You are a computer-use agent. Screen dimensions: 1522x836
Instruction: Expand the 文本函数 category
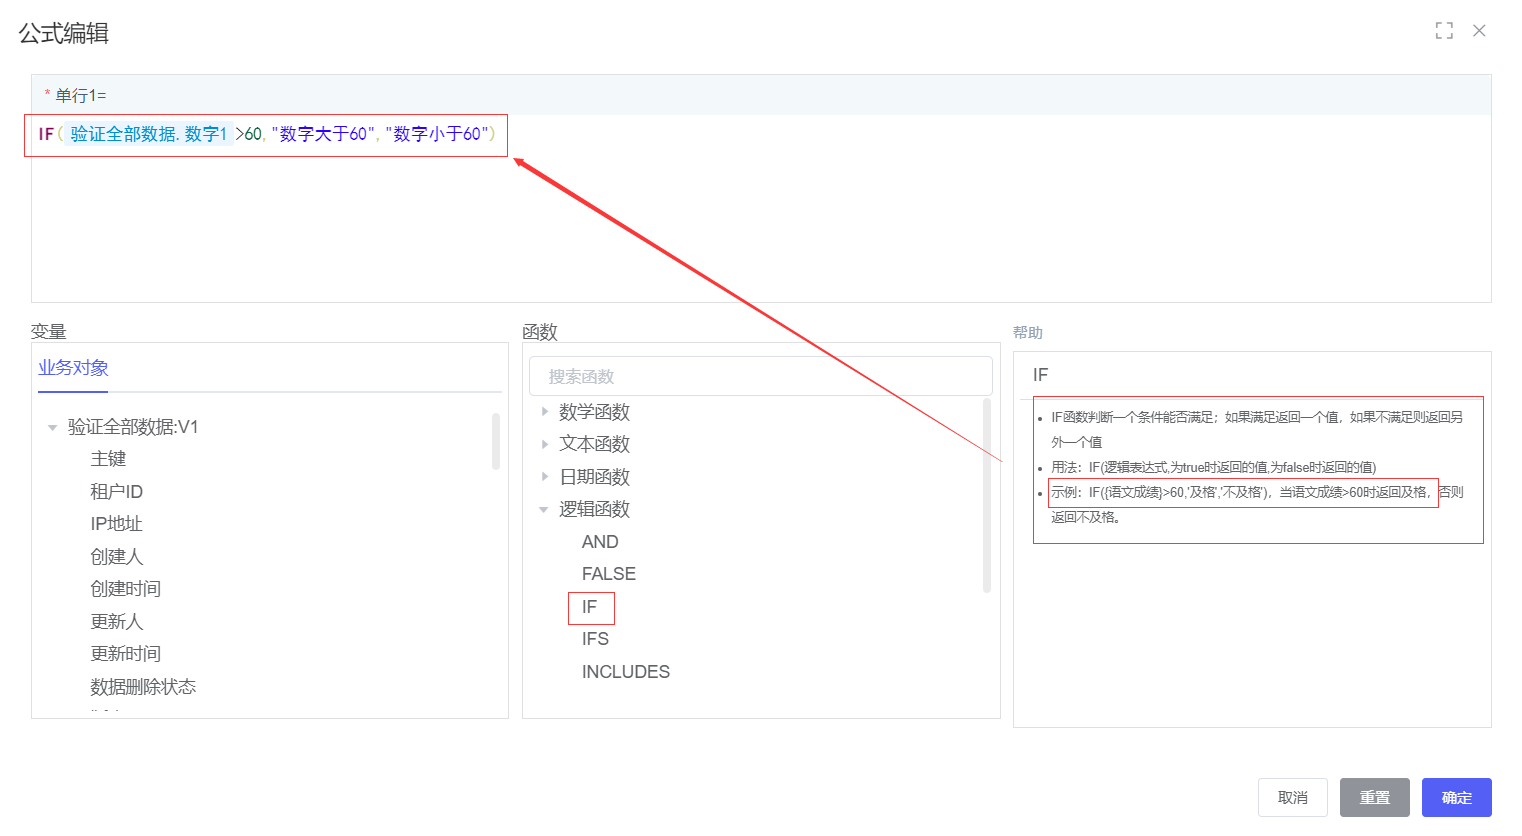point(545,444)
